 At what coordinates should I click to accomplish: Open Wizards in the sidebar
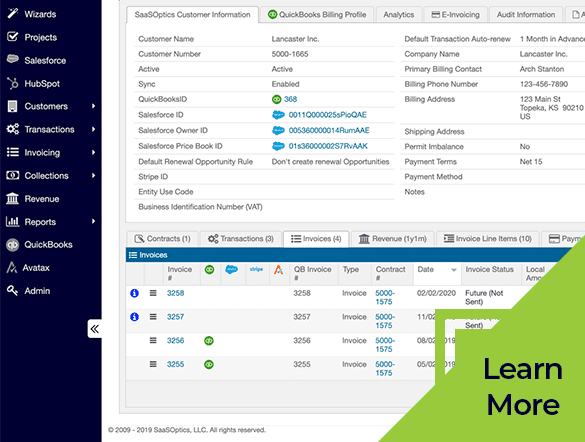(40, 14)
